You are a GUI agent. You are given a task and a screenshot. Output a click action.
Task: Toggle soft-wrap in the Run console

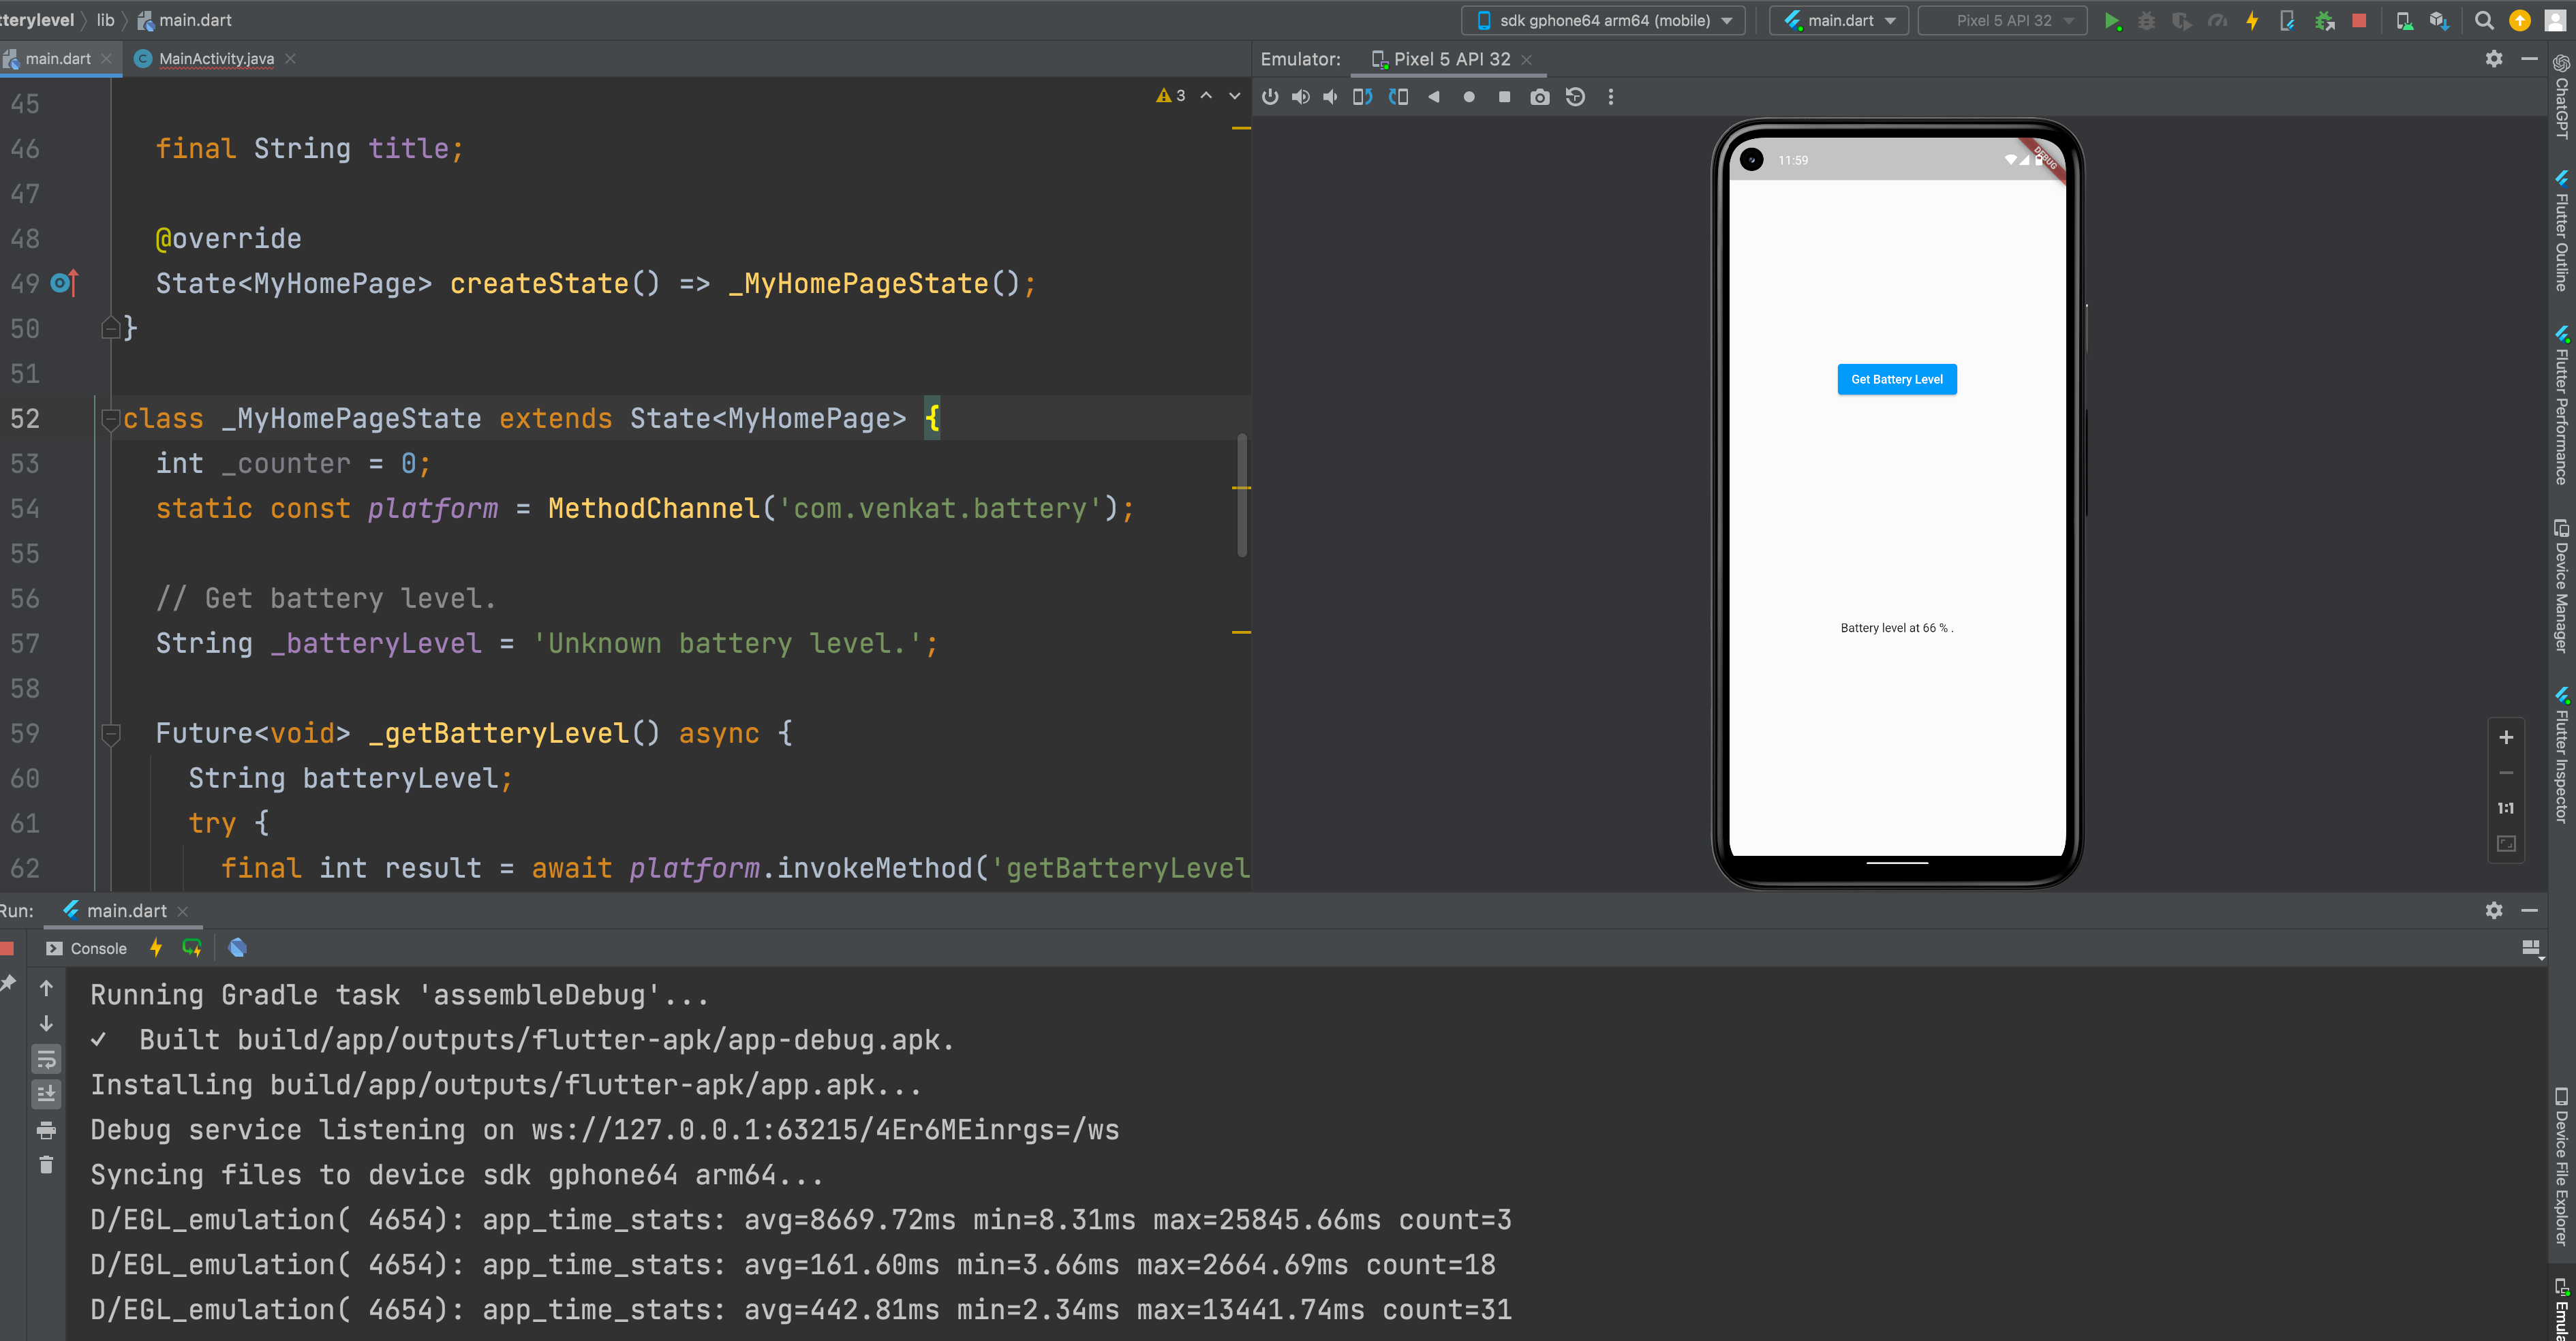coord(46,1059)
